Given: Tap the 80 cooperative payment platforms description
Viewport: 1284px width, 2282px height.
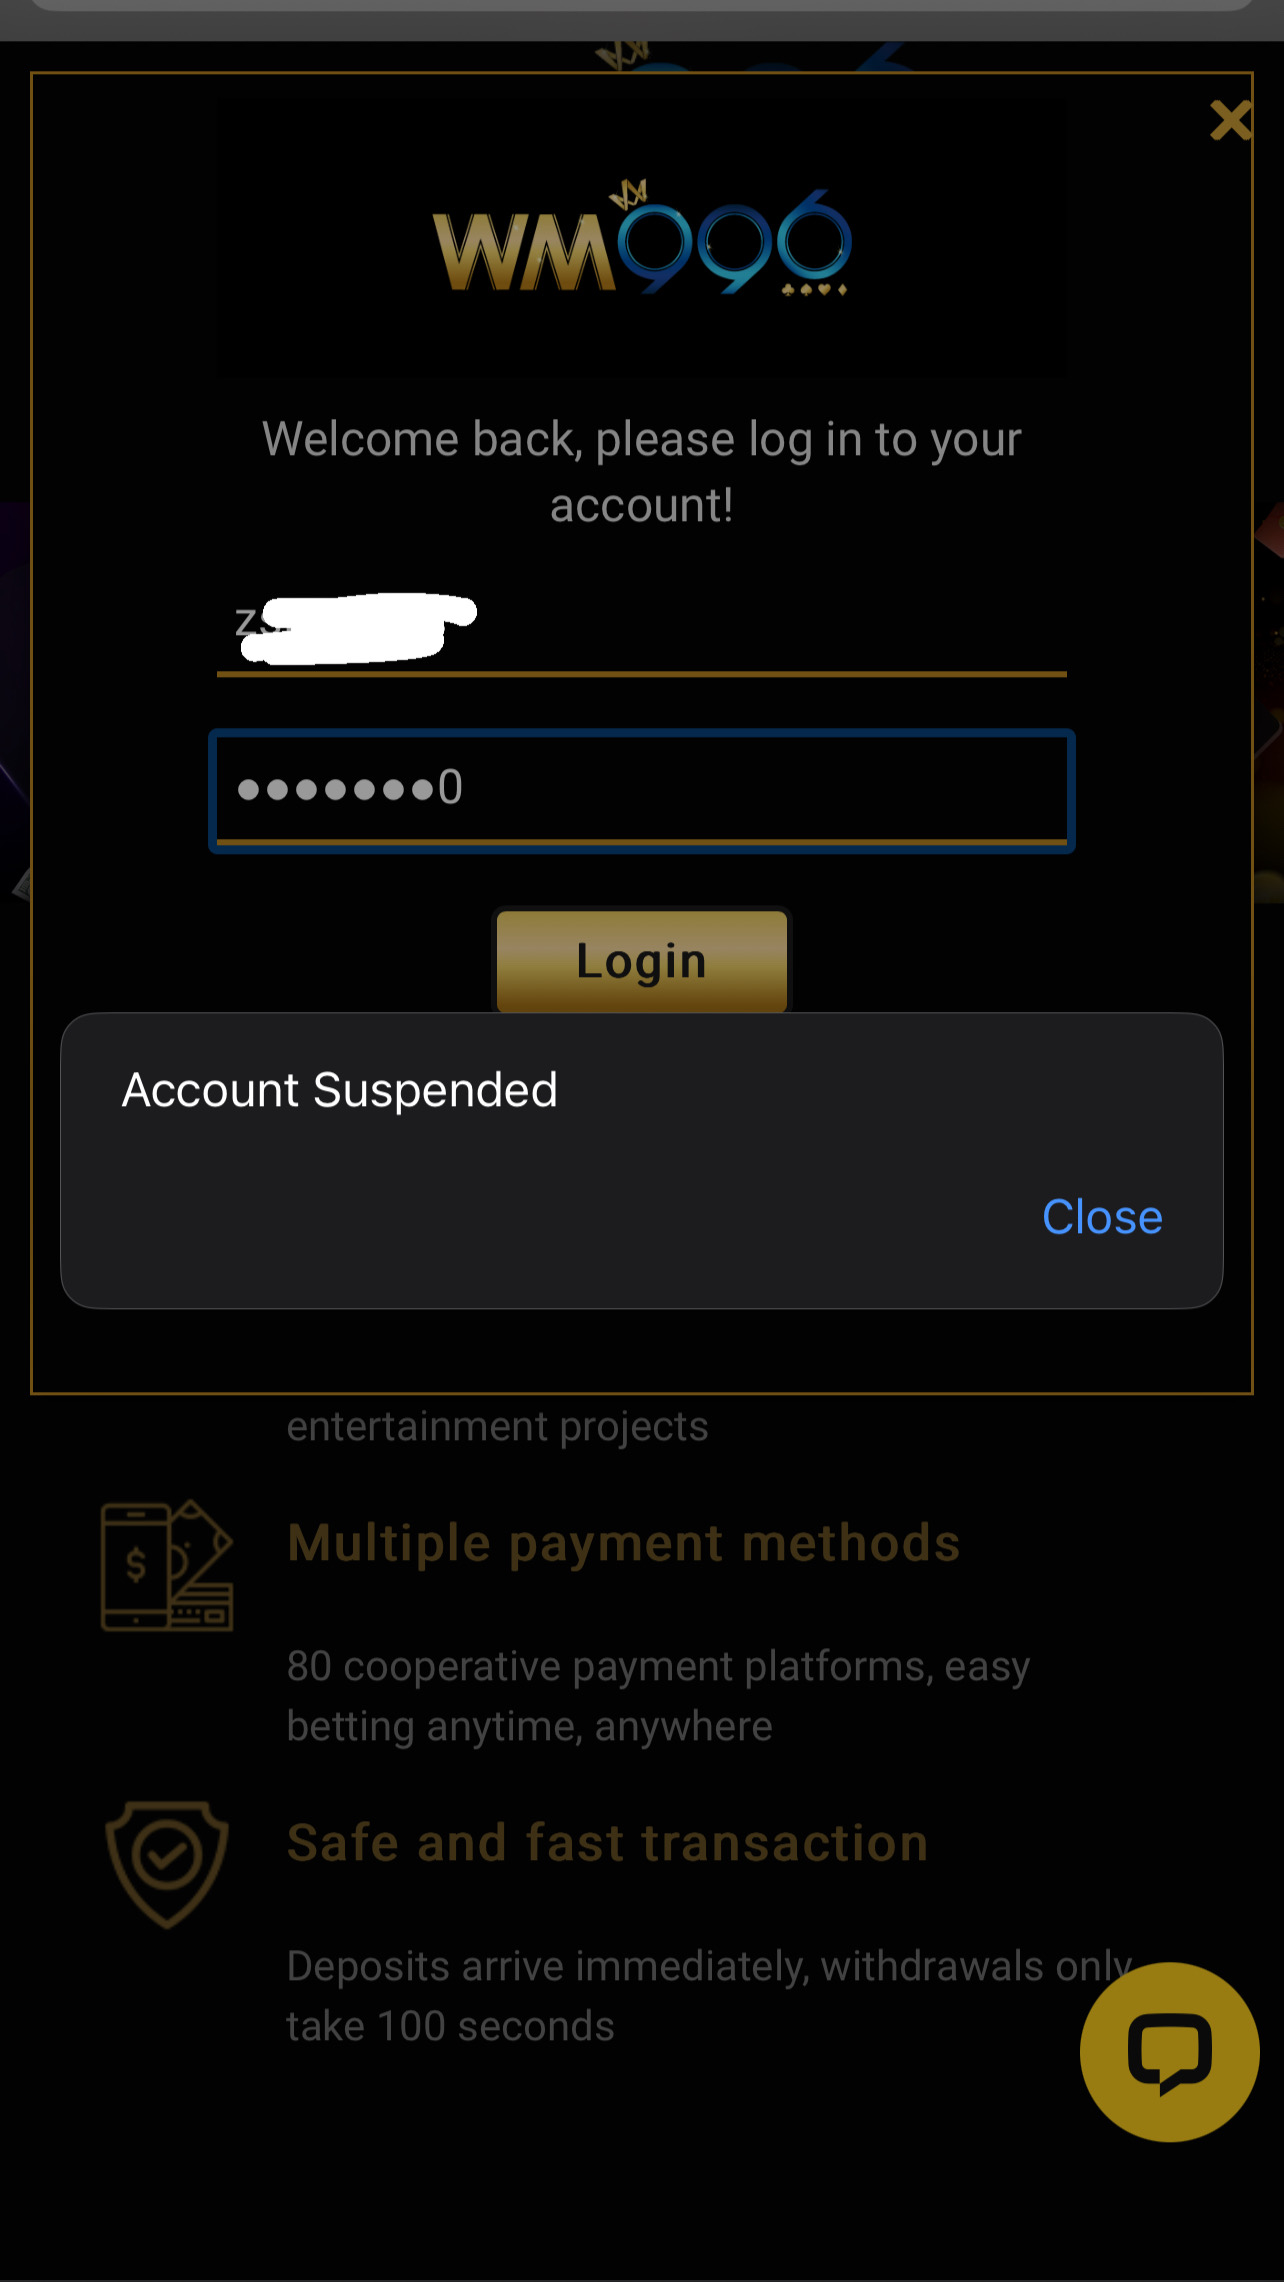Looking at the screenshot, I should tap(658, 1696).
